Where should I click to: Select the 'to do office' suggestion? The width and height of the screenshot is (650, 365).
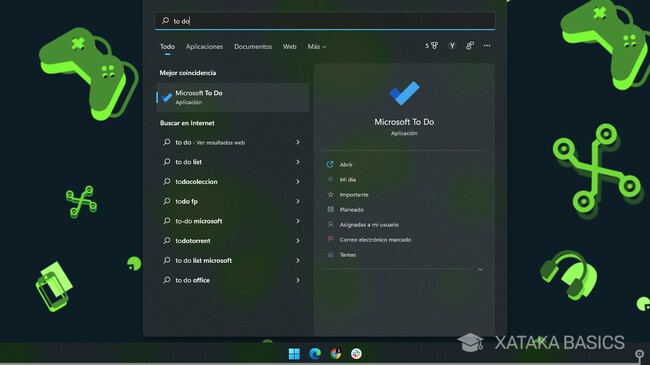[192, 280]
